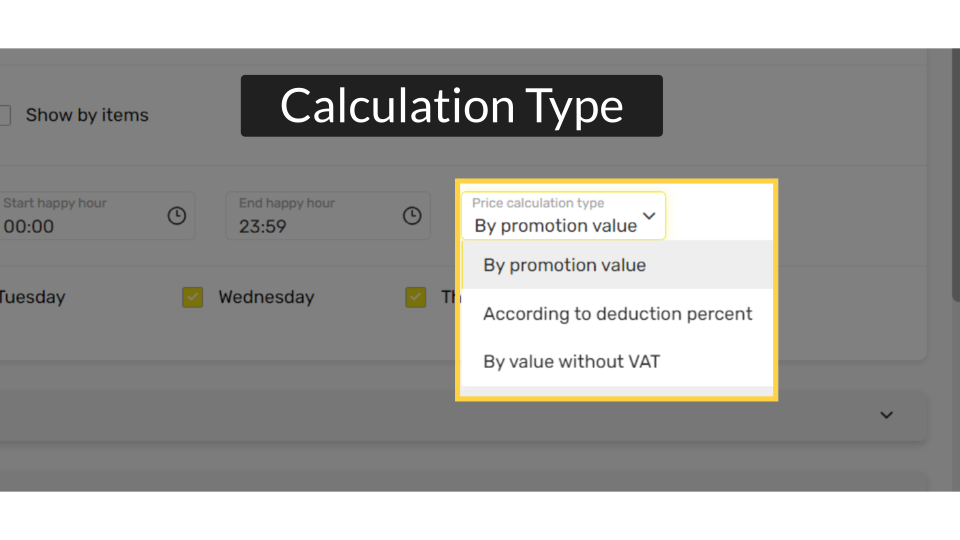960x540 pixels.
Task: Choose According to deduction percent
Action: coord(617,313)
